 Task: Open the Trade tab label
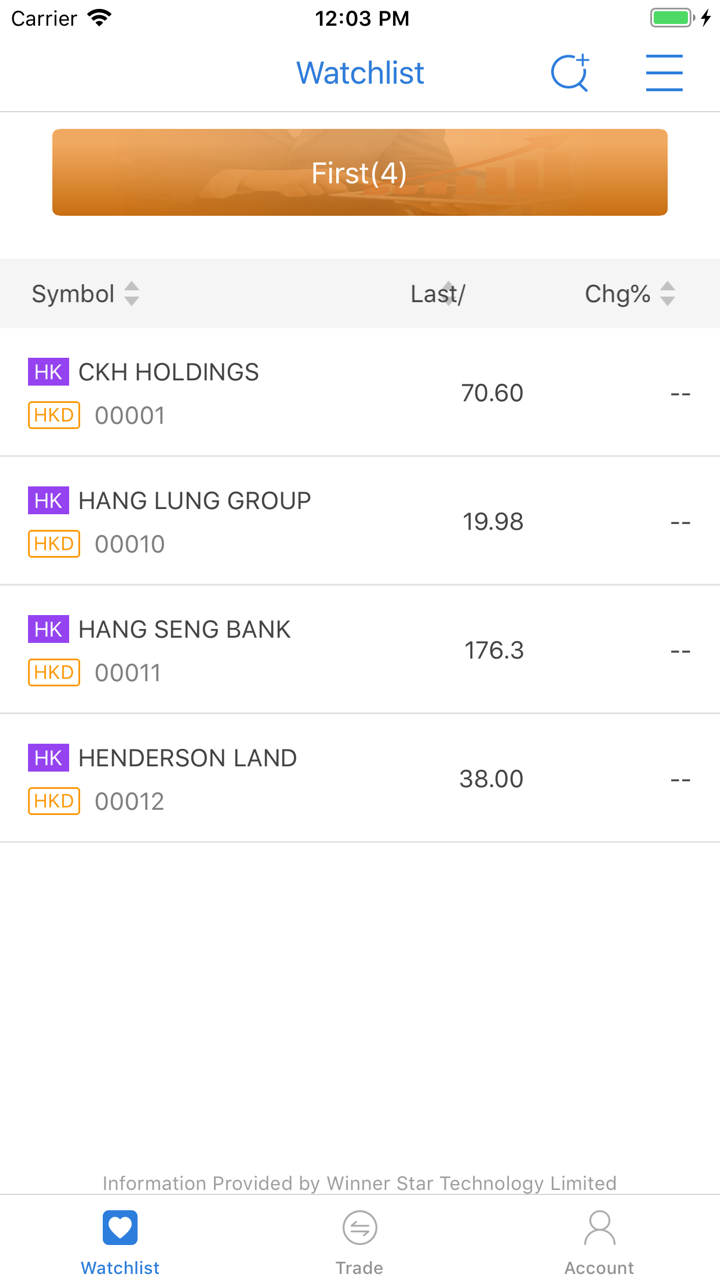[x=359, y=1267]
